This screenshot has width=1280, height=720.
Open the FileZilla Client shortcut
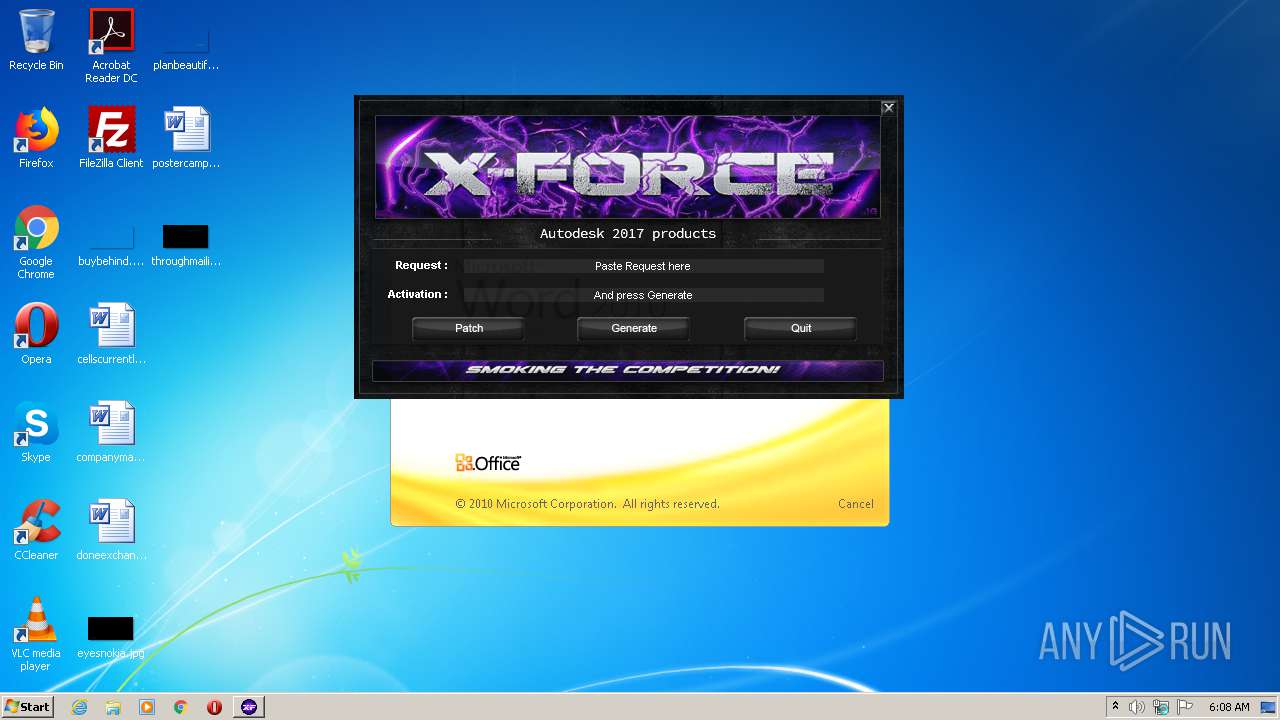pyautogui.click(x=111, y=138)
